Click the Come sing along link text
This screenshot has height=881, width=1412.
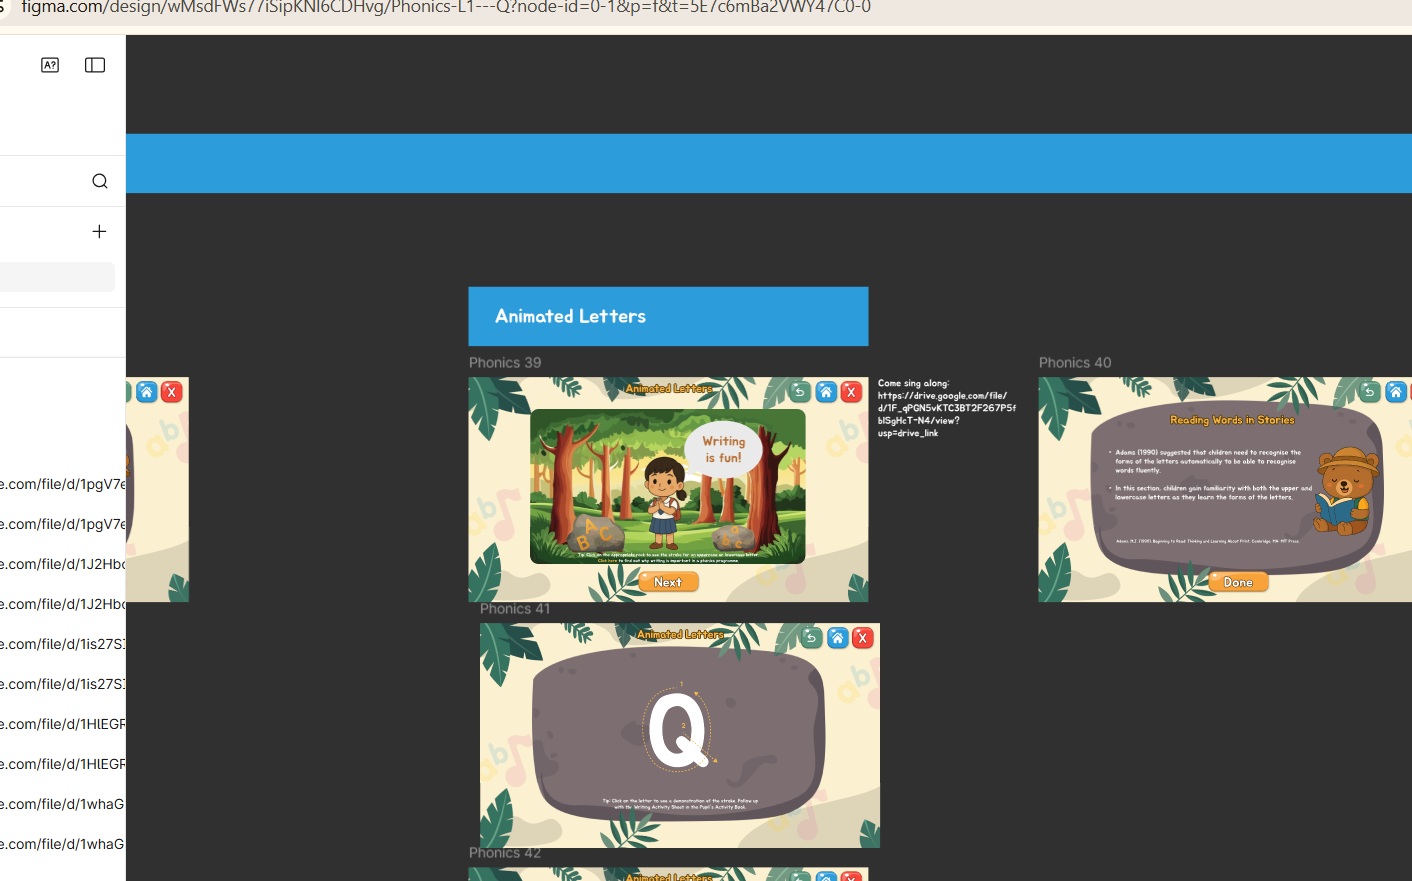tap(945, 408)
